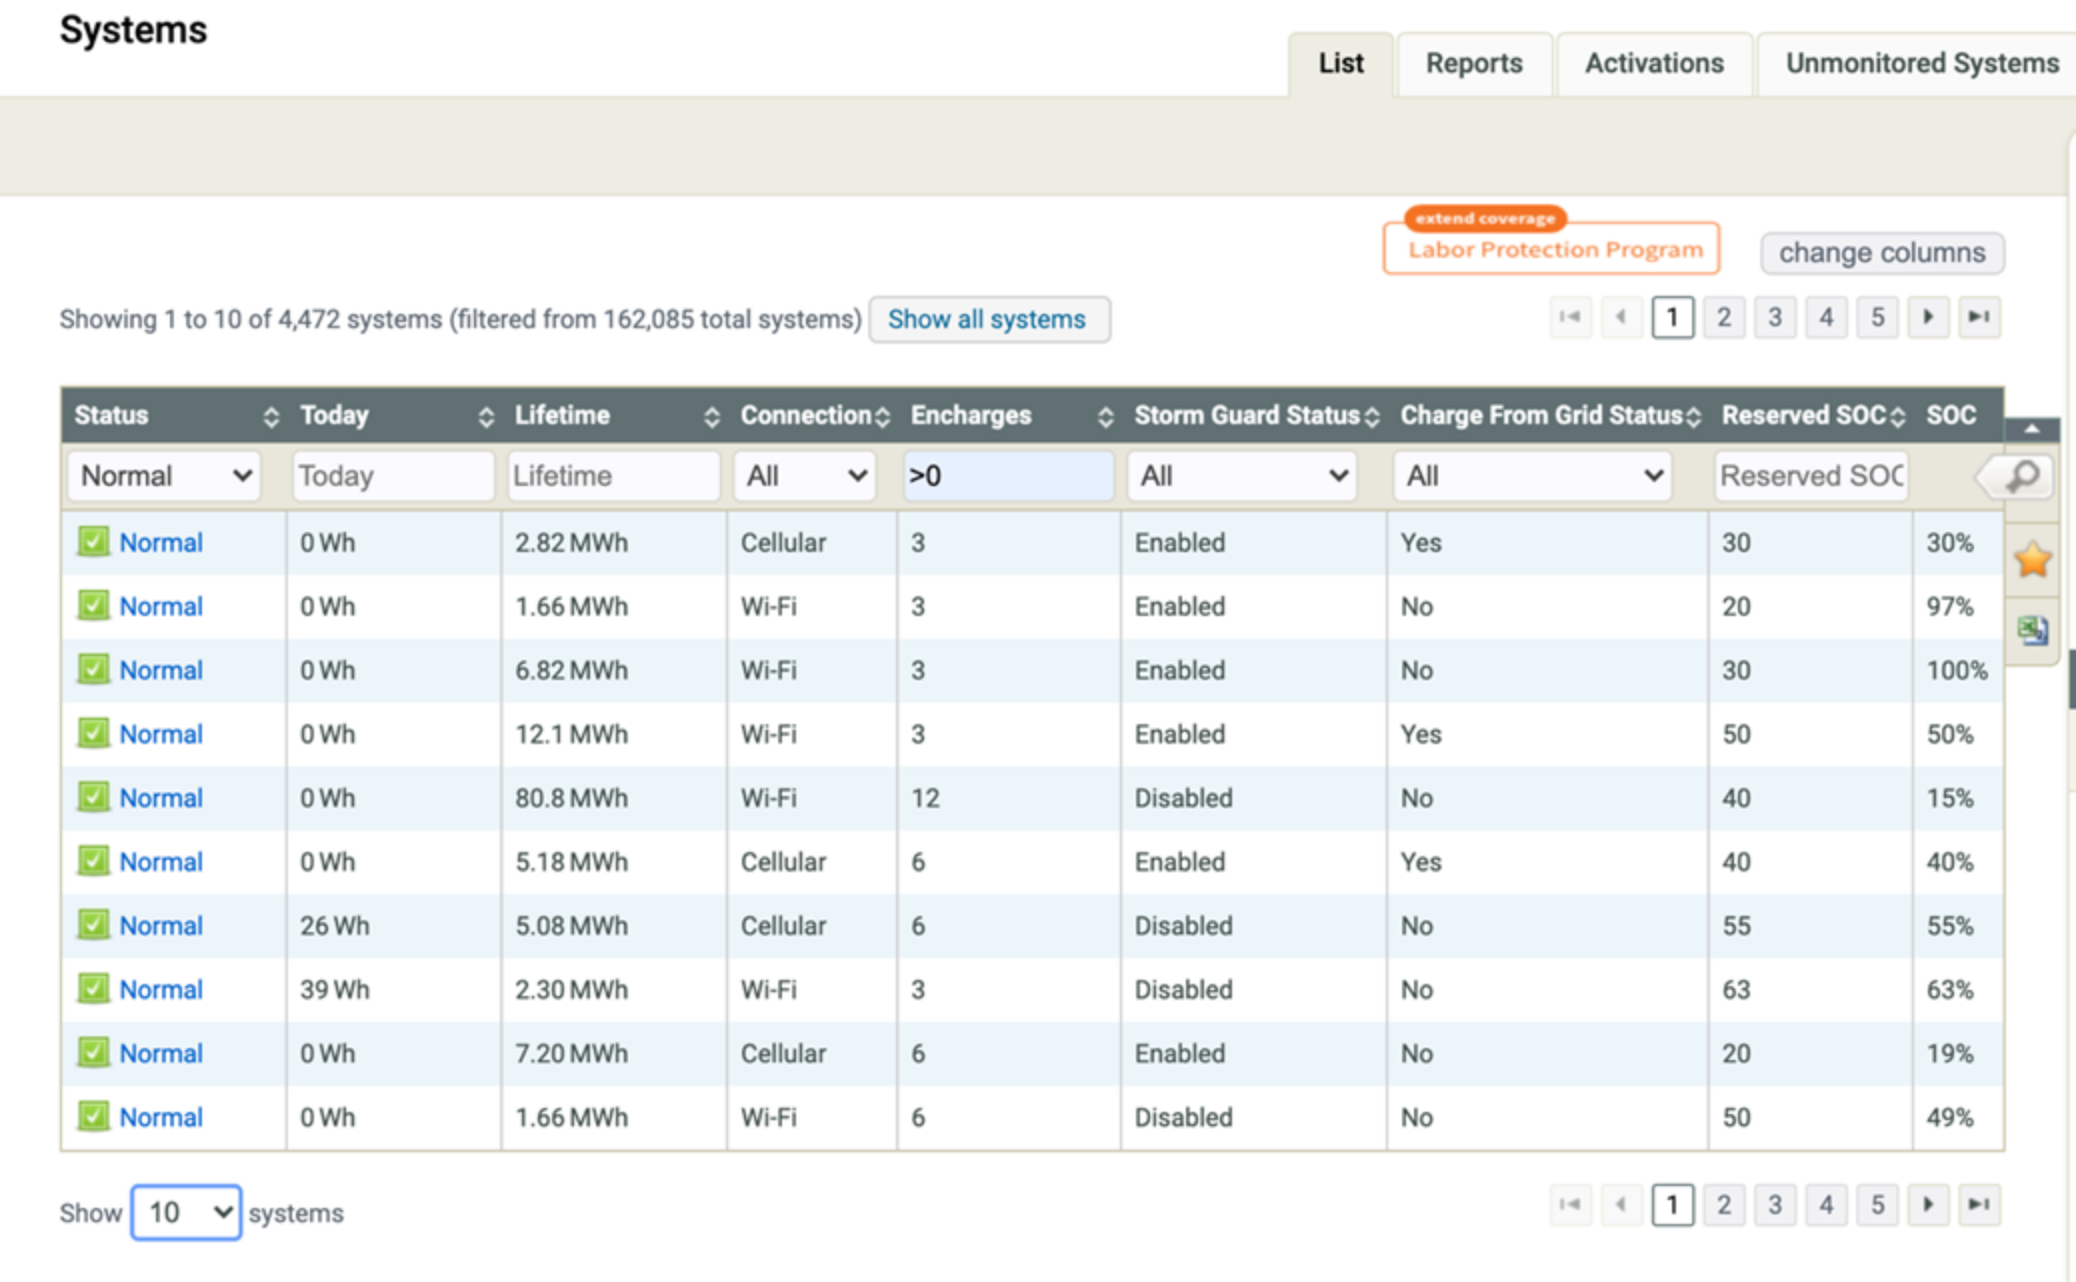Open the Show 10 systems dropdown

pyautogui.click(x=186, y=1213)
